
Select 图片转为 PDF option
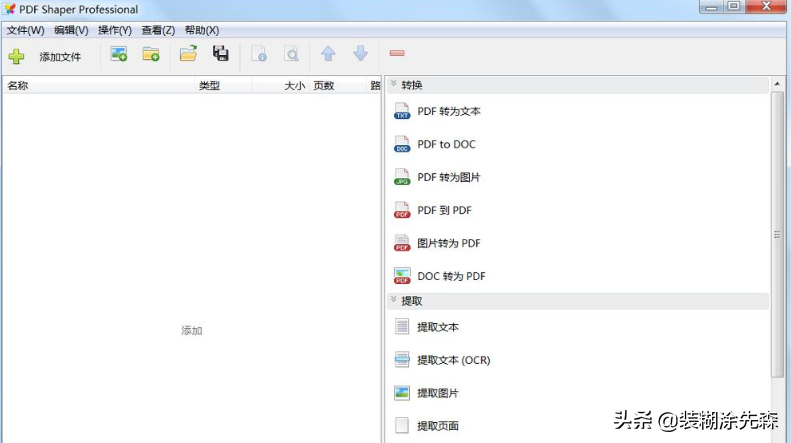(x=449, y=243)
